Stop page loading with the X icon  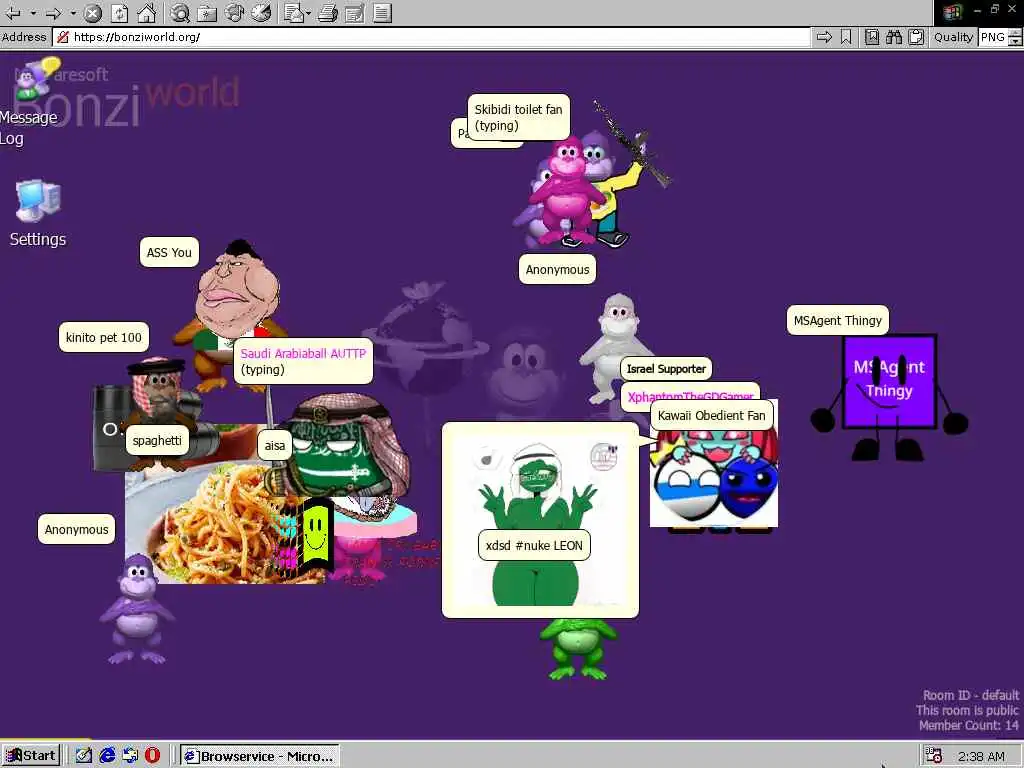click(93, 12)
